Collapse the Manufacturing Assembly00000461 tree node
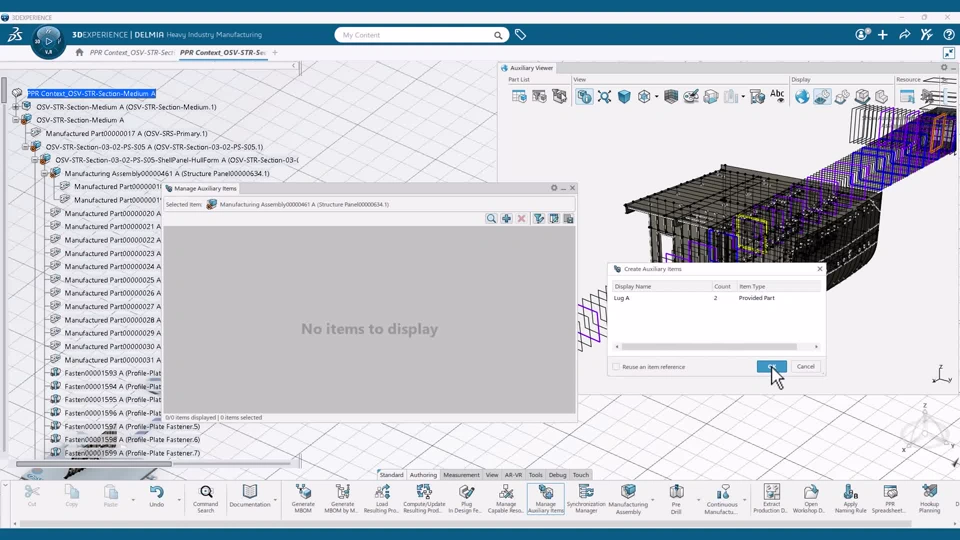 45,174
